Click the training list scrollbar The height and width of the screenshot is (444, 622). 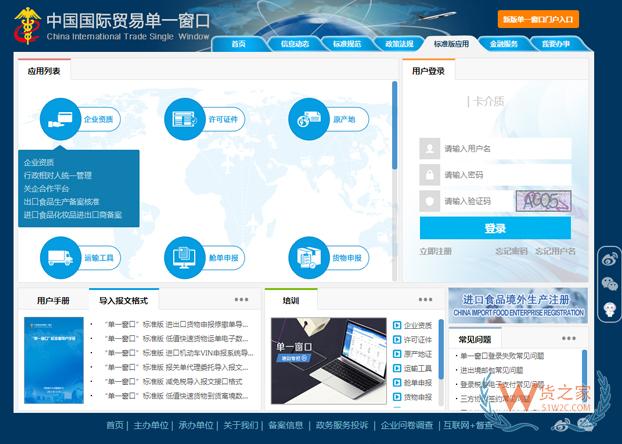coord(441,348)
